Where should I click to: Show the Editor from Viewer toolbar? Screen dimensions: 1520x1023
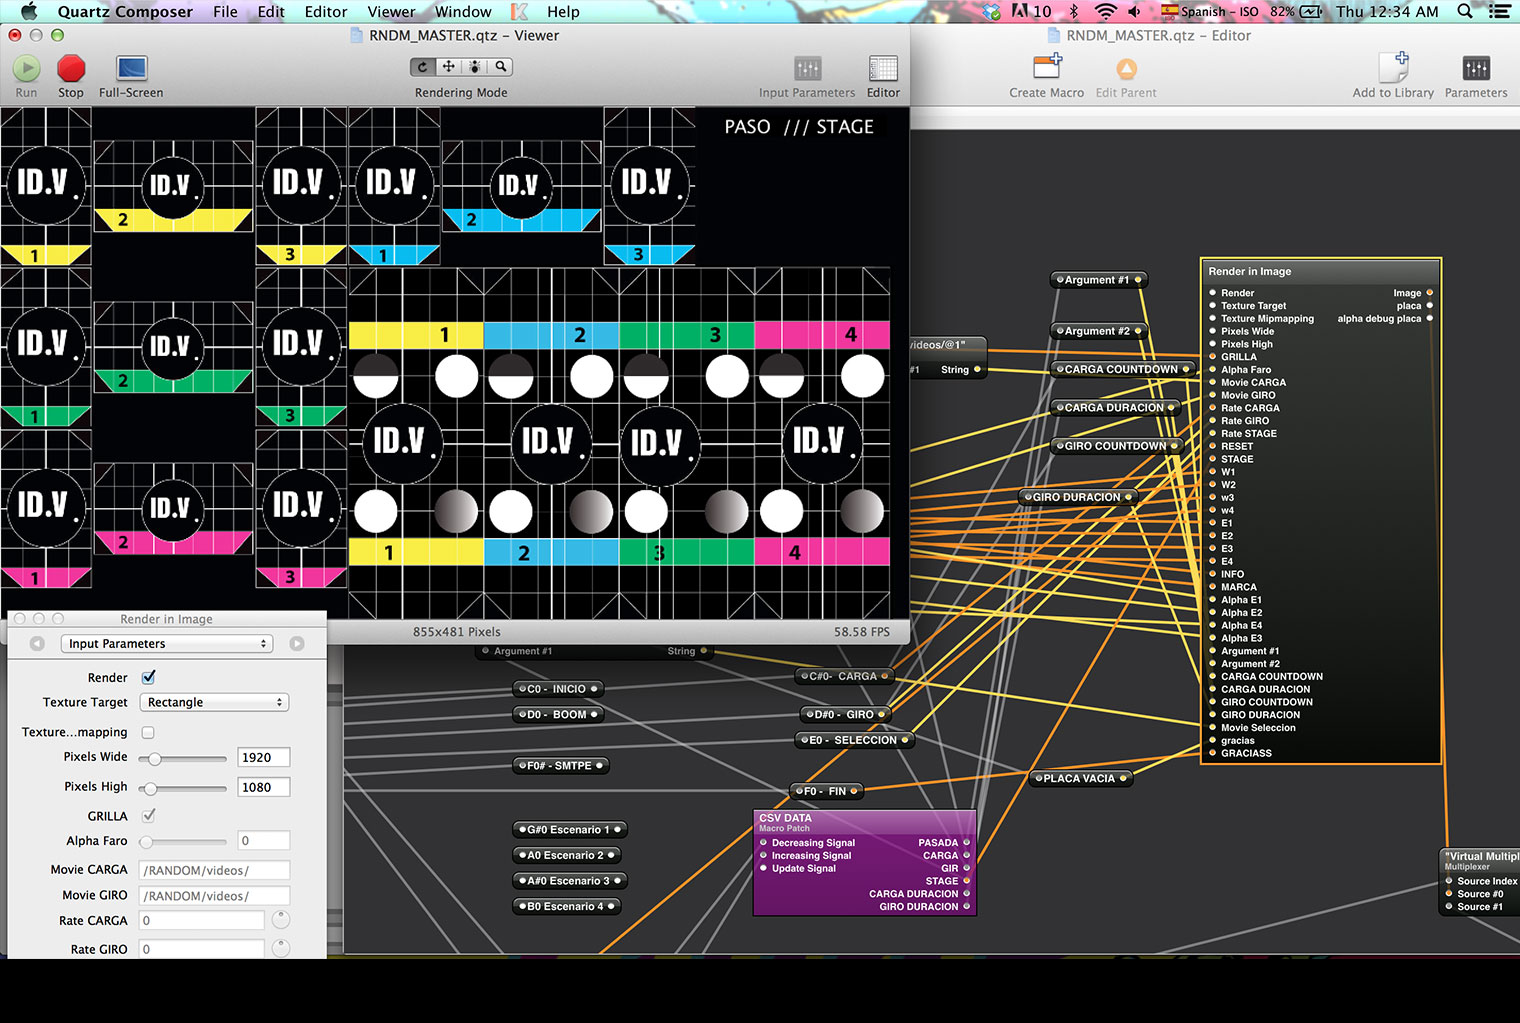(x=883, y=69)
